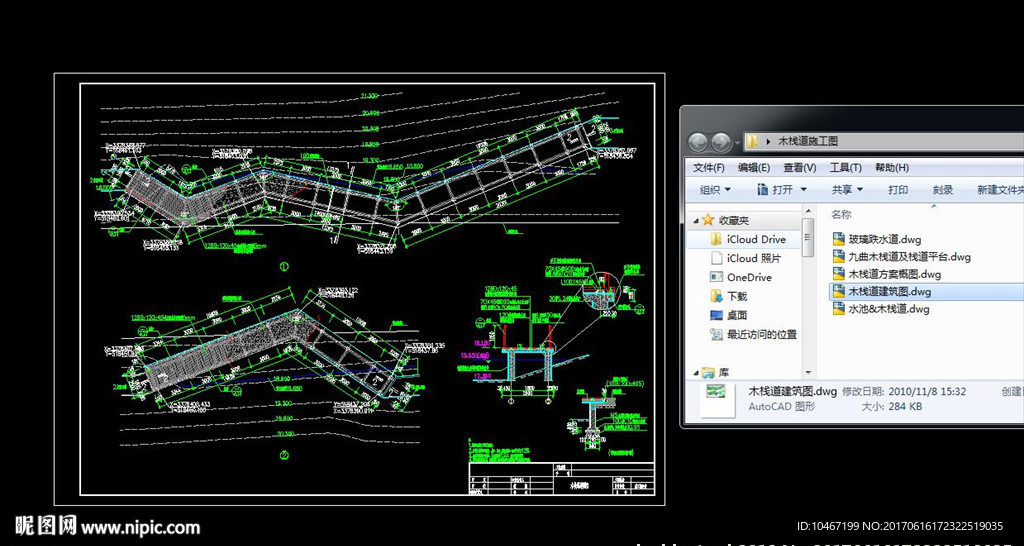The height and width of the screenshot is (546, 1024).
Task: Open OneDrive from the favorites list
Action: tap(748, 277)
